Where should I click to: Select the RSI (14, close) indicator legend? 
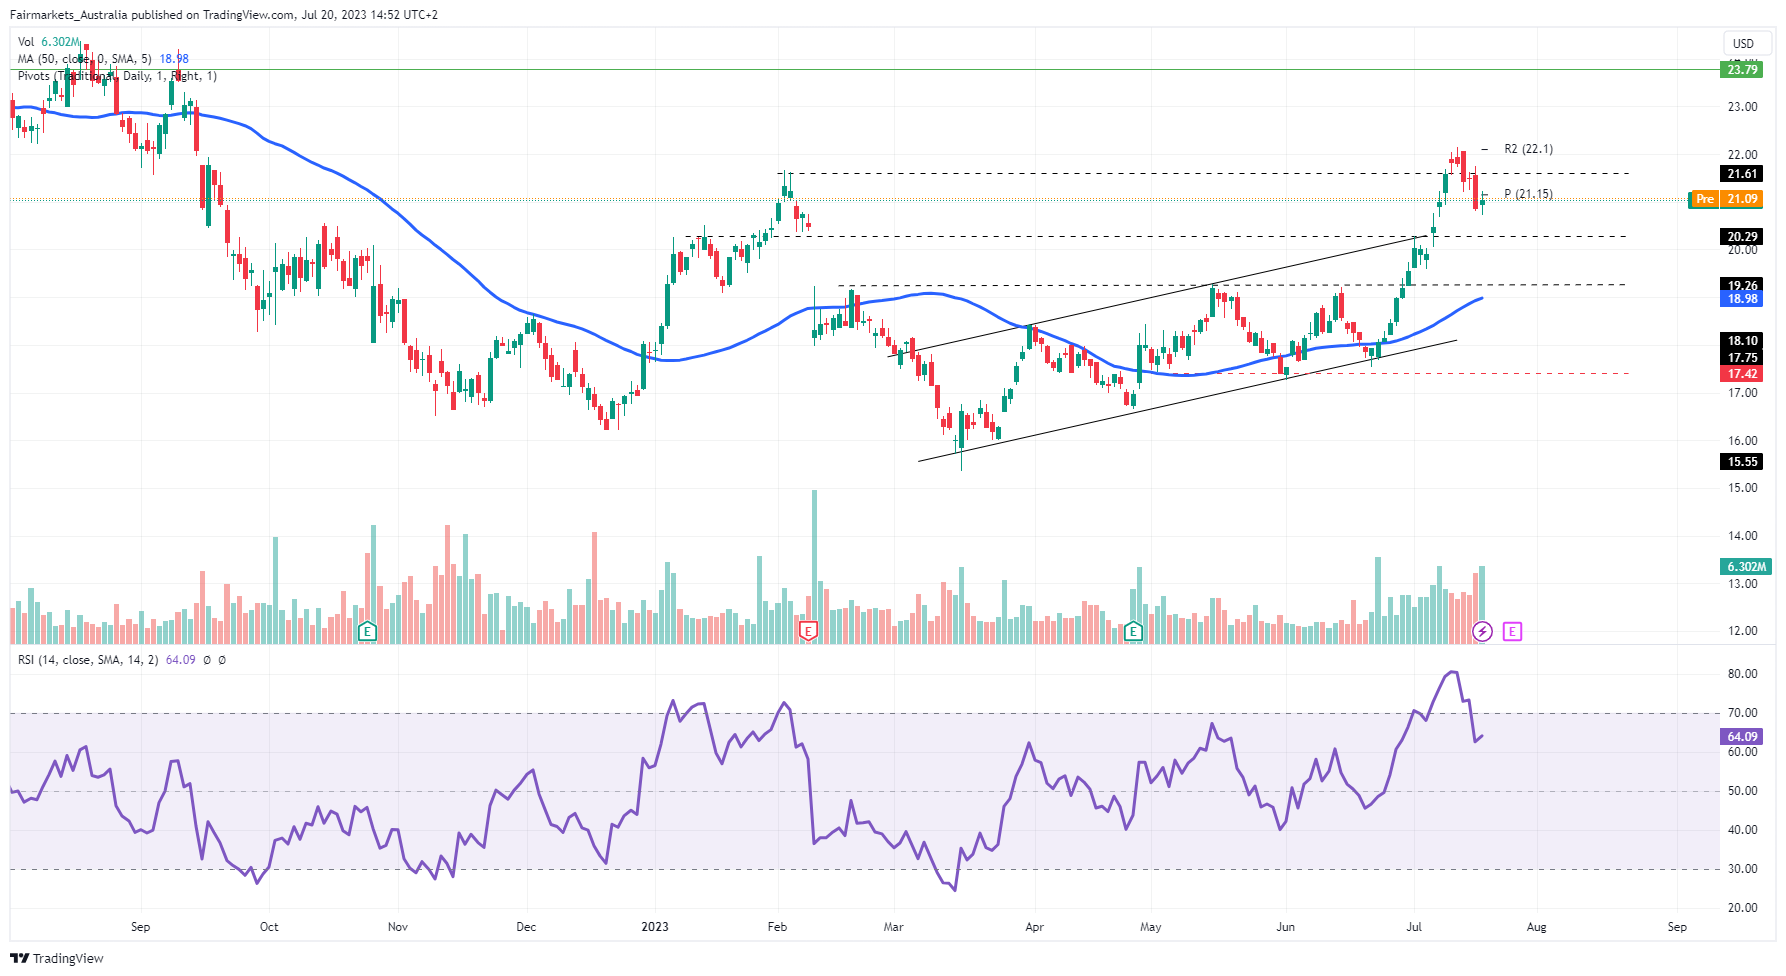87,660
